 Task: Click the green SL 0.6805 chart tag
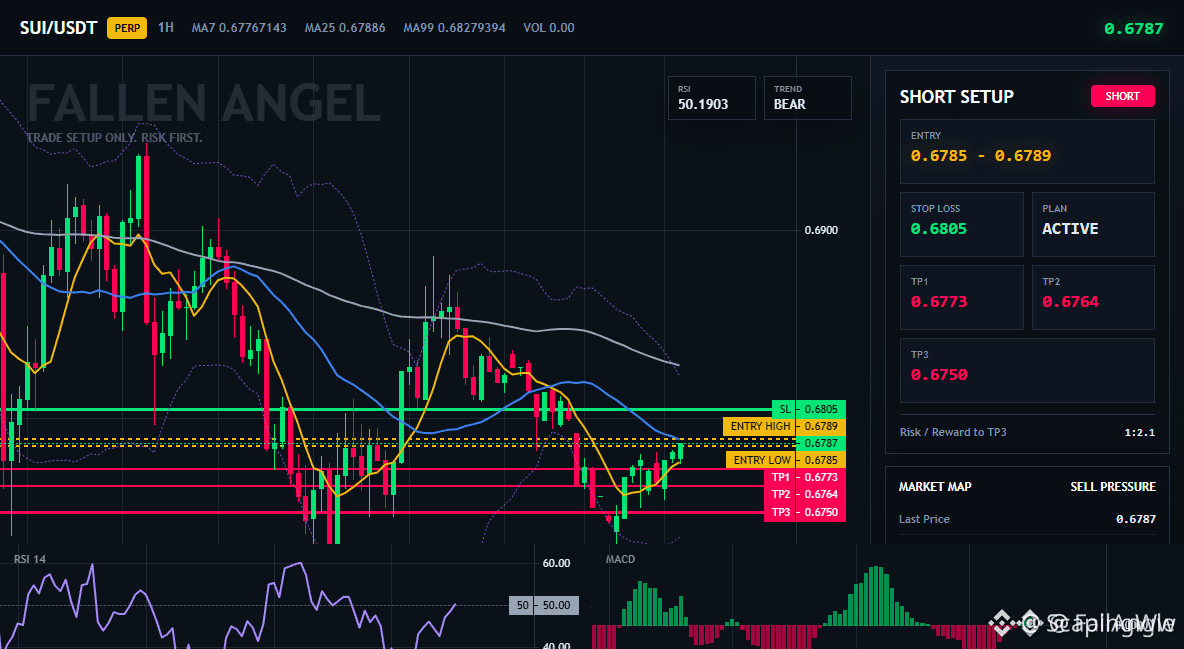click(809, 409)
